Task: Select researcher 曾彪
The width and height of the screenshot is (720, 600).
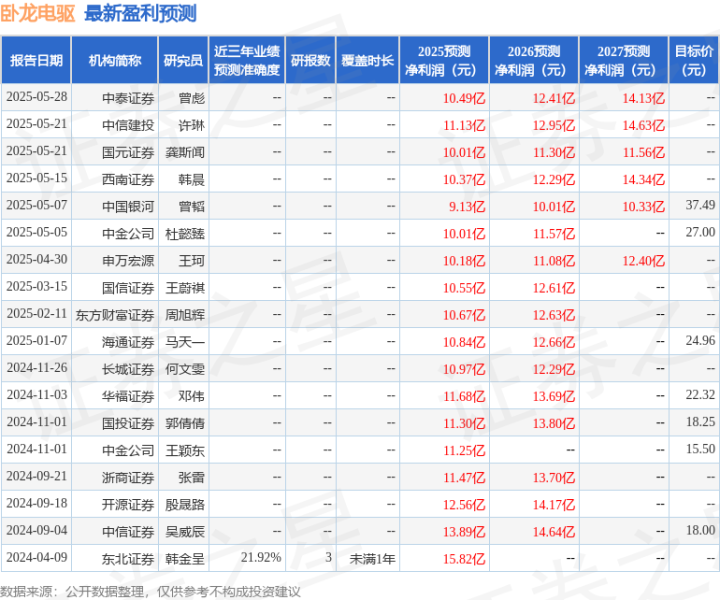Action: (x=191, y=98)
